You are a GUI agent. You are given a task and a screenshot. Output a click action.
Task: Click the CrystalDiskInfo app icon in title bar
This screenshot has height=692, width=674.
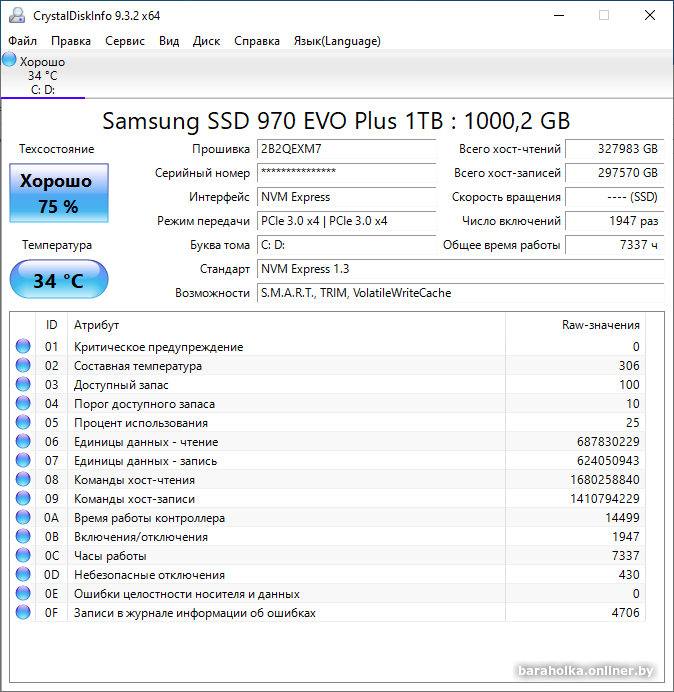click(x=17, y=15)
